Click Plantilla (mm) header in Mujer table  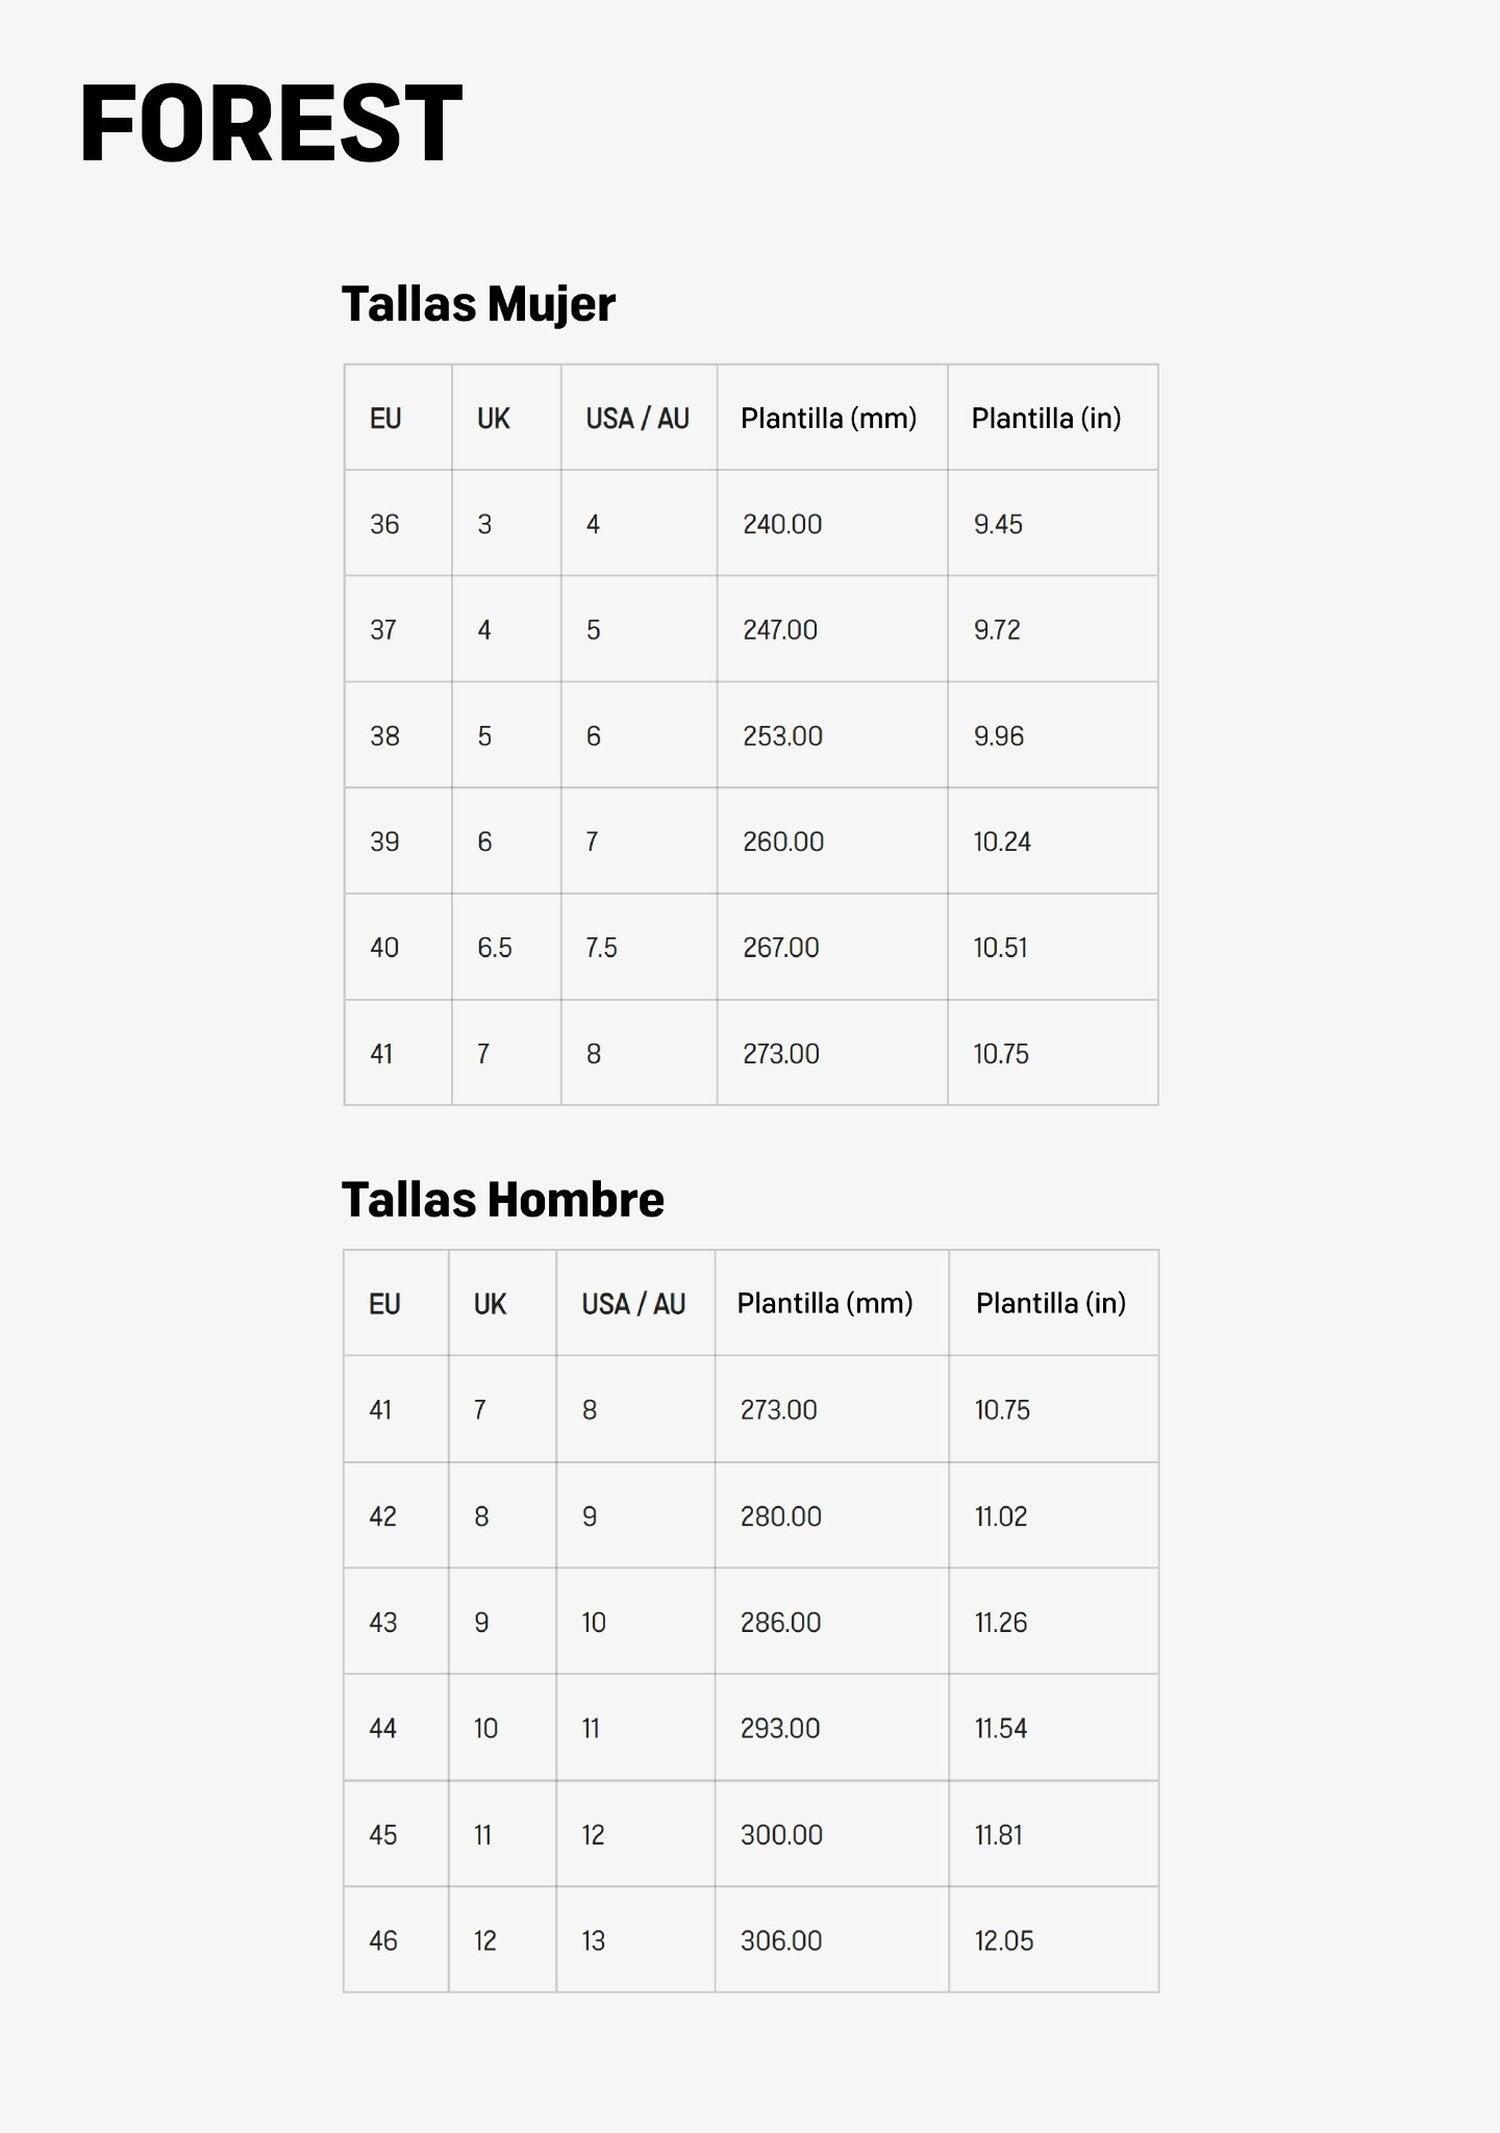click(x=832, y=417)
